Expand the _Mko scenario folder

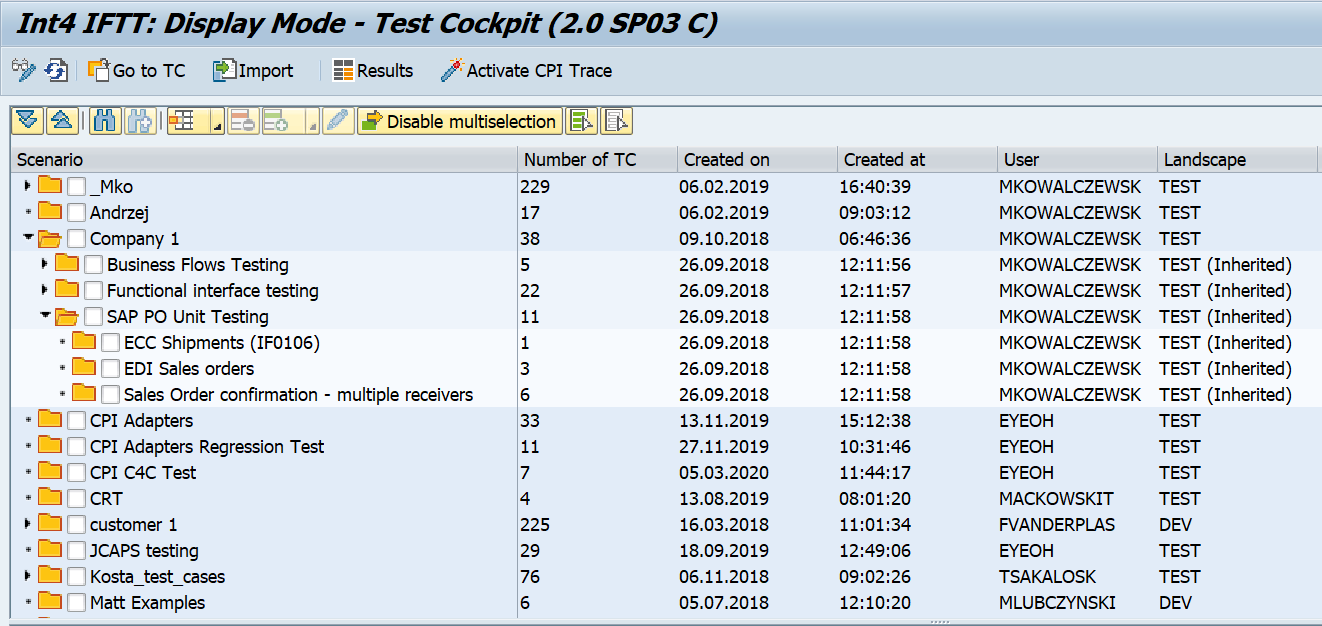point(27,186)
